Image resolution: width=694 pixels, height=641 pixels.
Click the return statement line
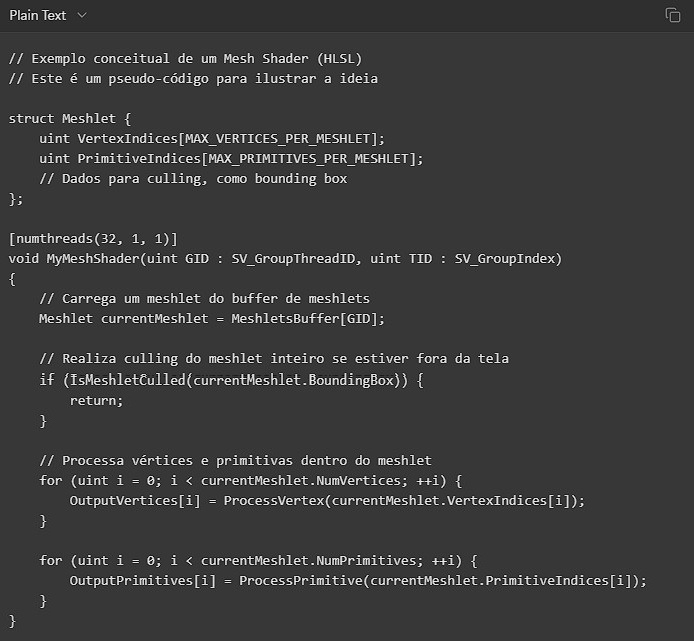[96, 400]
